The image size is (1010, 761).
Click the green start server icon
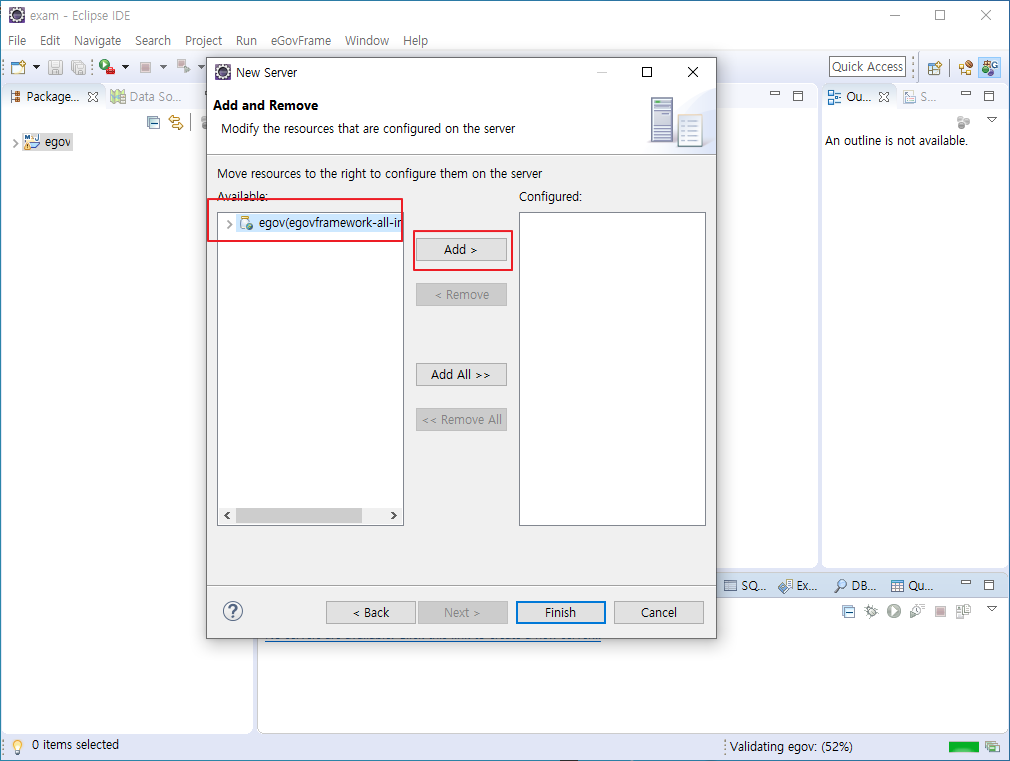[893, 611]
